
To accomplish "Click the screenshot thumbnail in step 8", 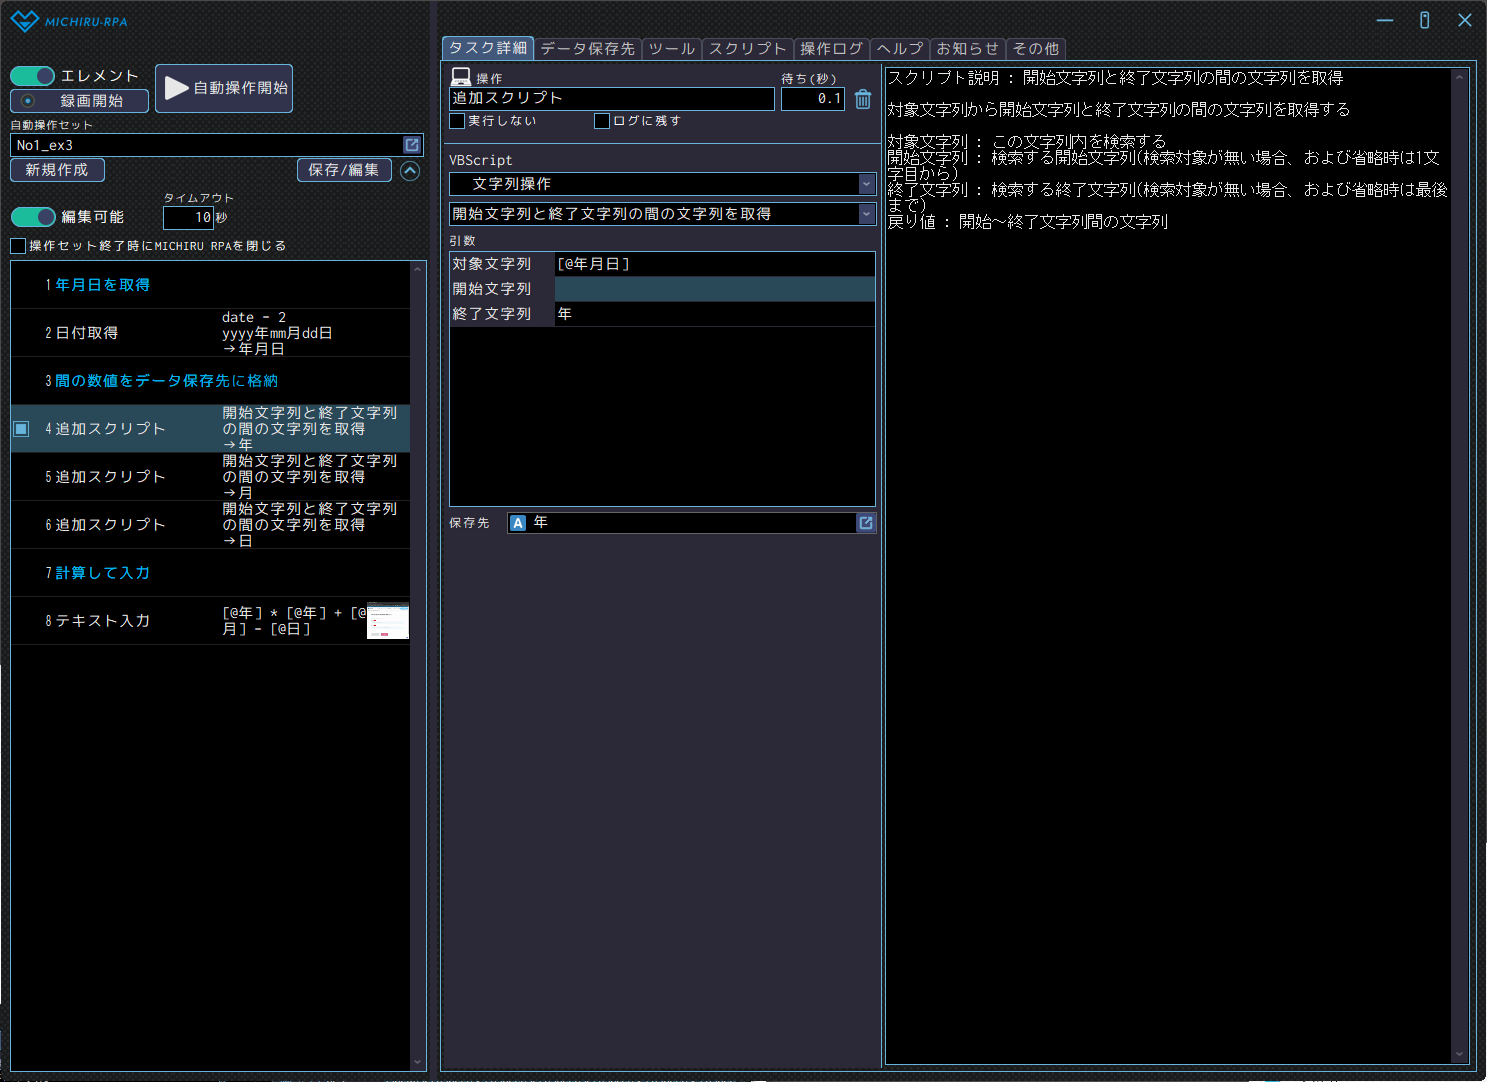I will point(388,621).
